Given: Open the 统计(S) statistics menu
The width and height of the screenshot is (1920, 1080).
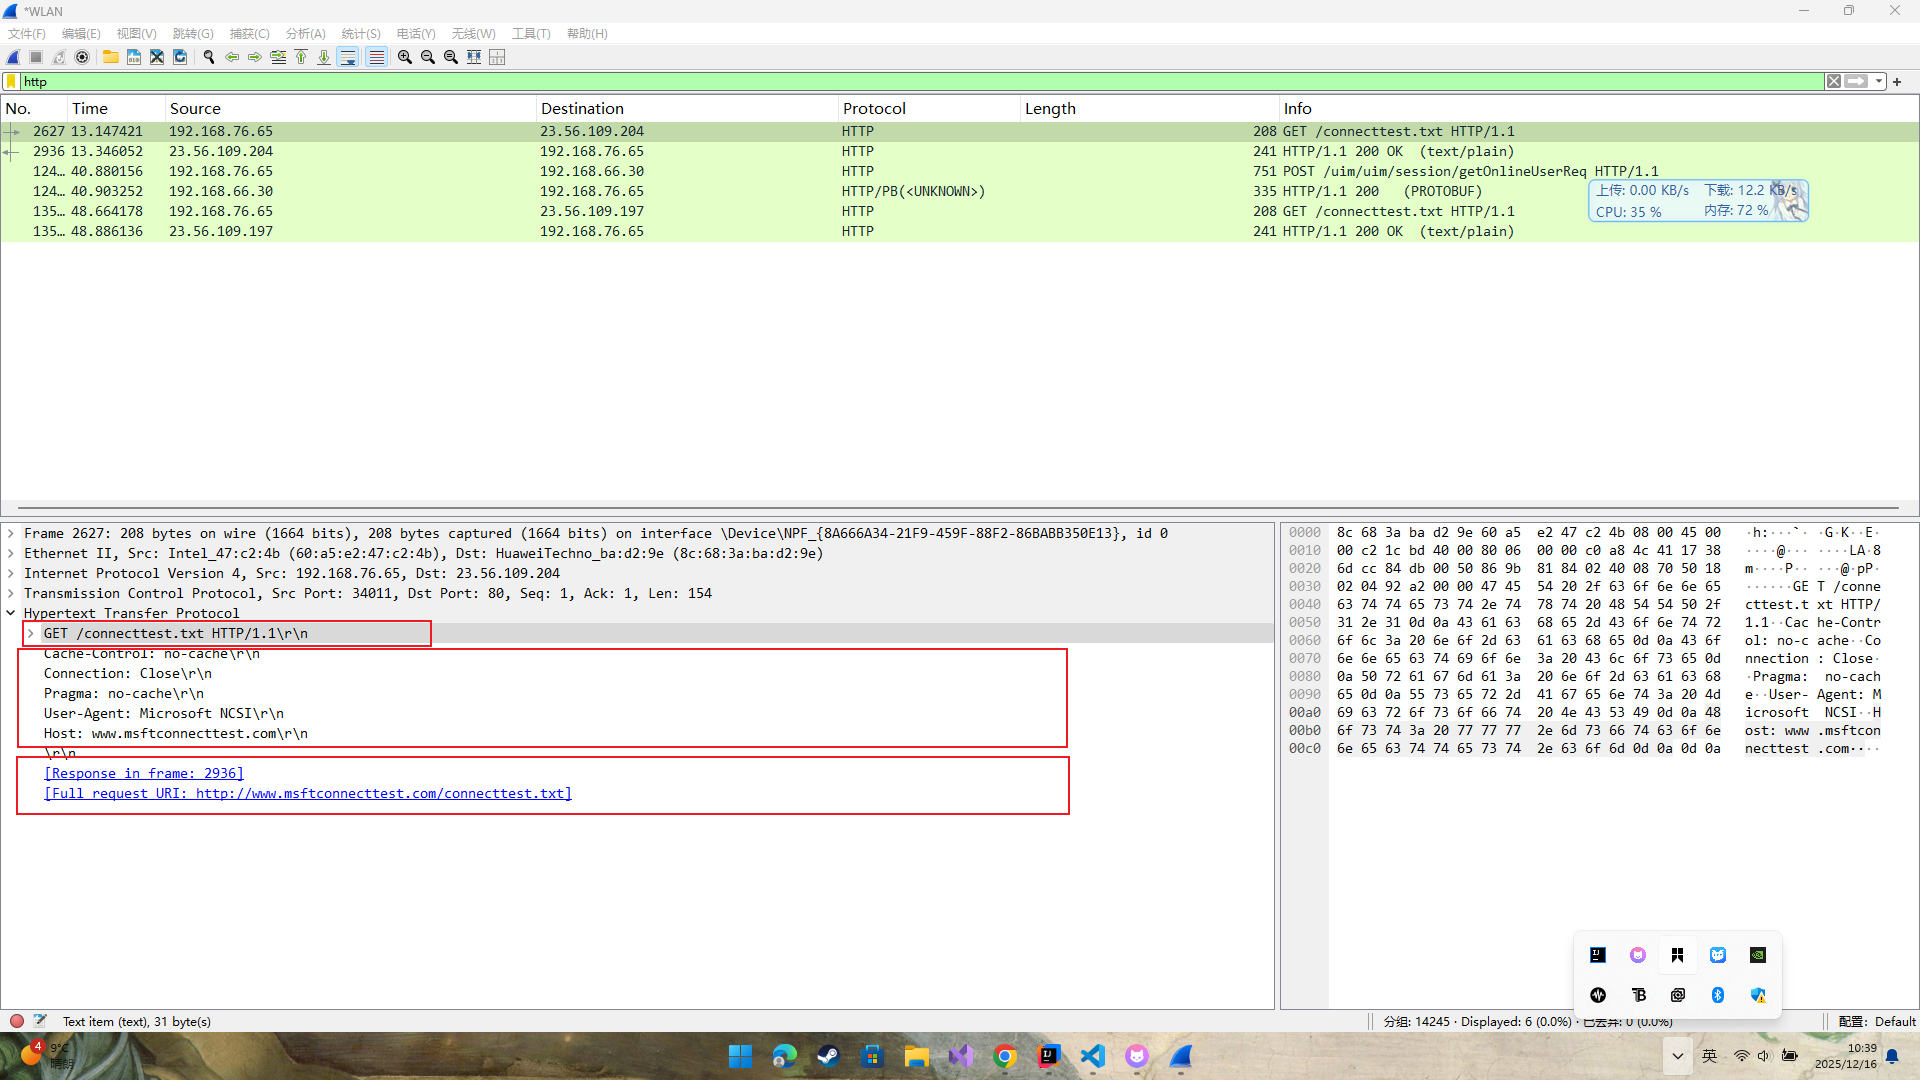Looking at the screenshot, I should point(360,33).
